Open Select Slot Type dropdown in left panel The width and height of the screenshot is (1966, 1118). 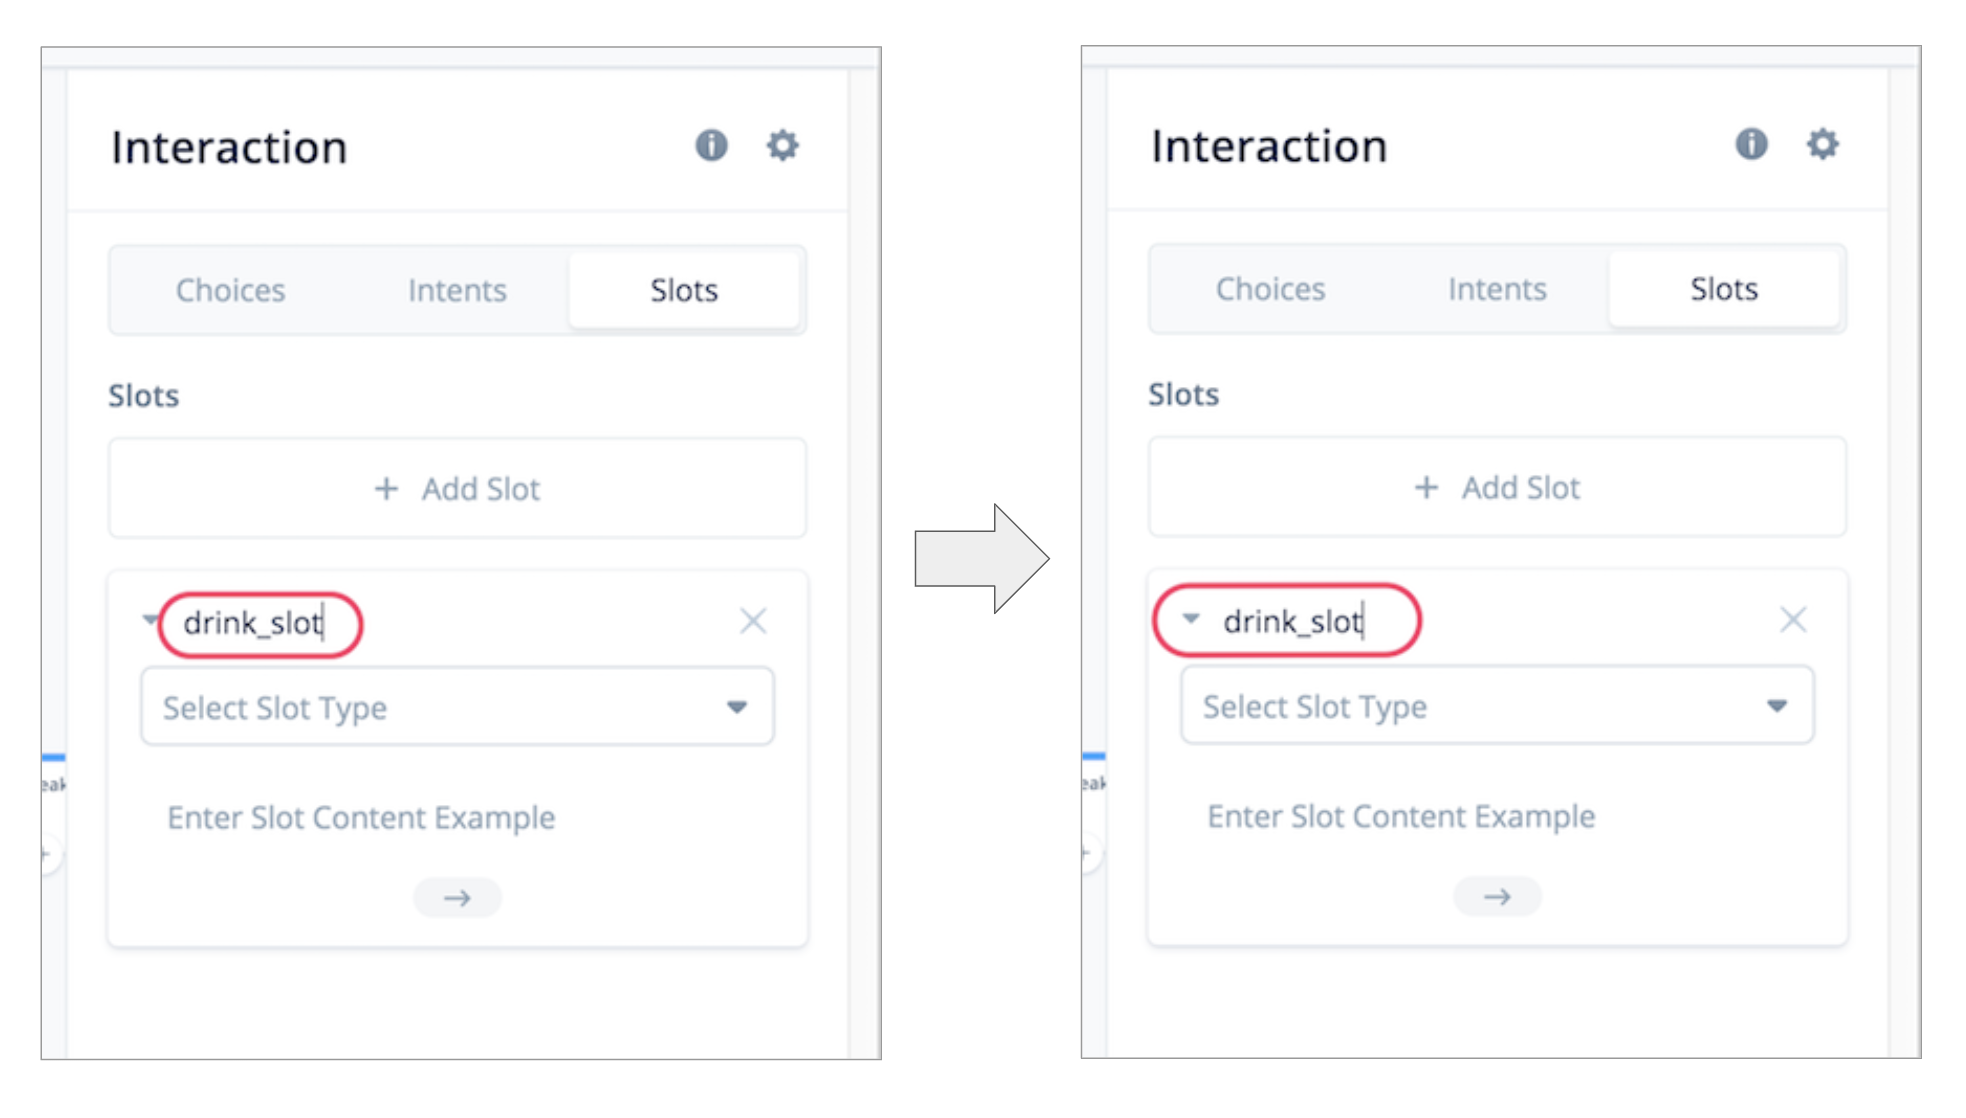(457, 707)
